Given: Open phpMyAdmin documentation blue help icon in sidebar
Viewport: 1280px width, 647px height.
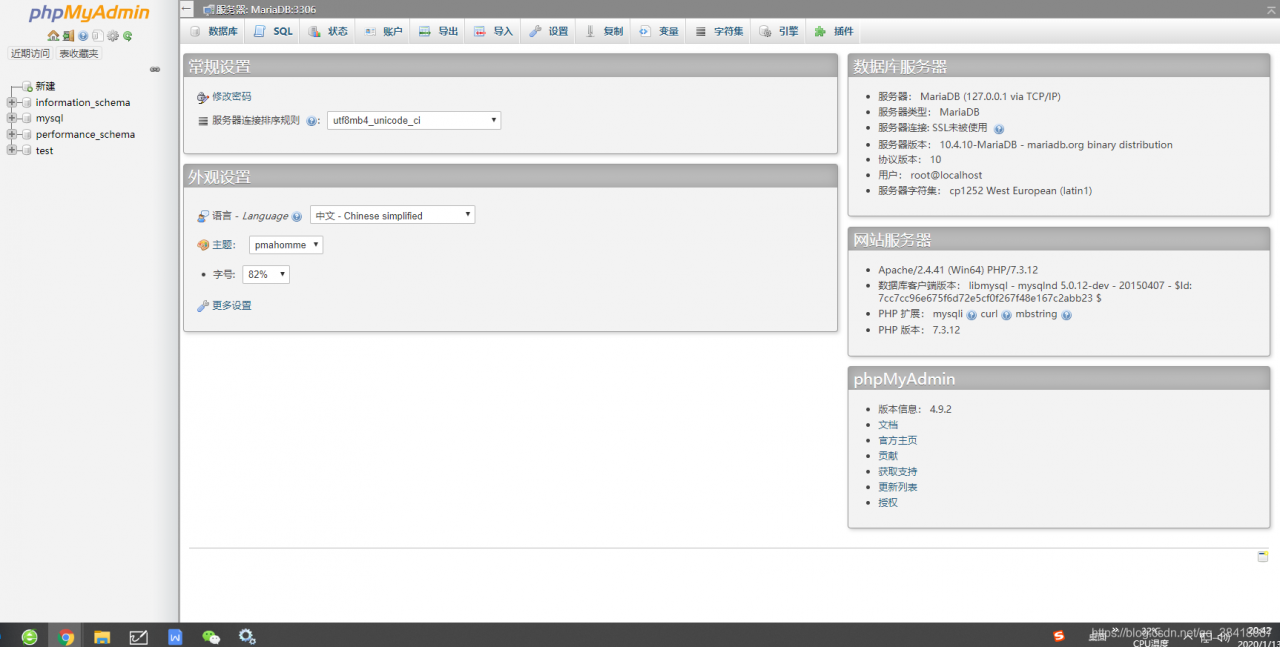Looking at the screenshot, I should point(83,36).
